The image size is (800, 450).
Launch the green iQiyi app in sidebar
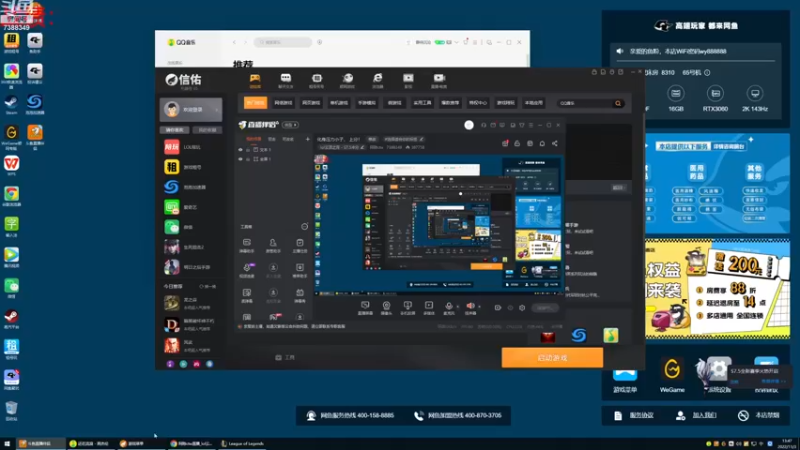(x=171, y=207)
